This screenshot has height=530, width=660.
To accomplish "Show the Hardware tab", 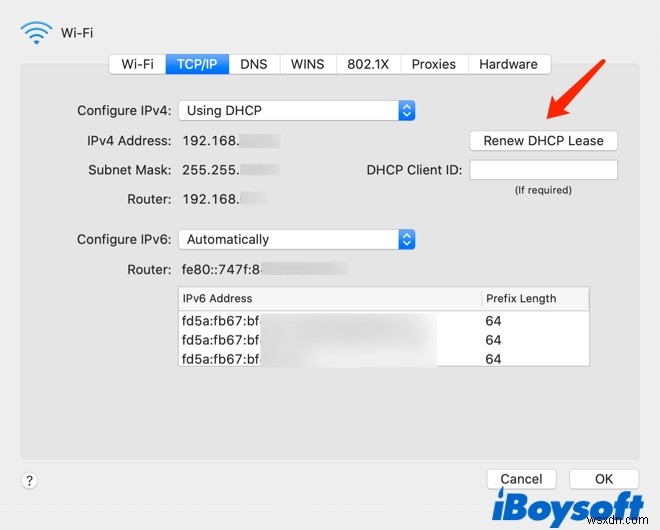I will [508, 64].
